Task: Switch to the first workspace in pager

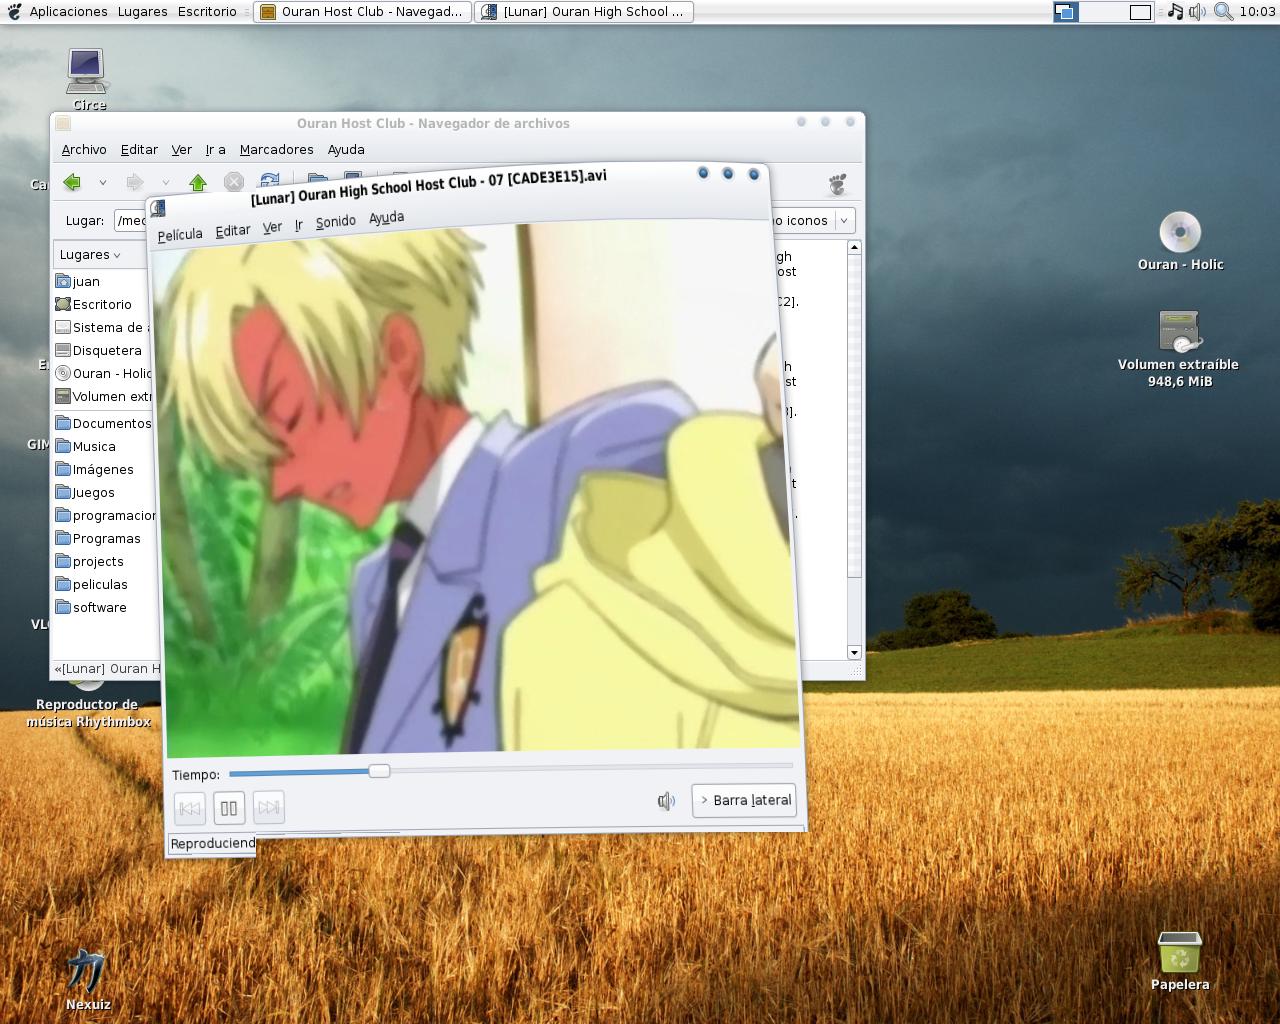Action: click(x=1066, y=12)
